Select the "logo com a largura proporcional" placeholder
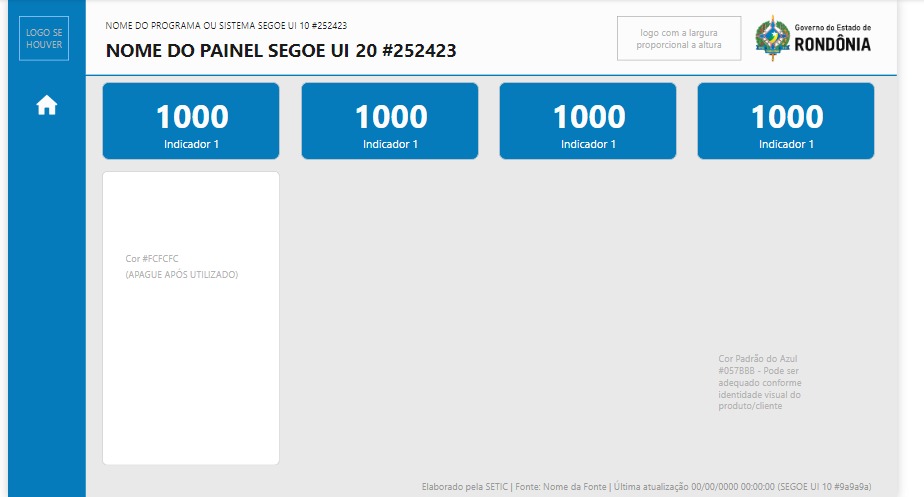The width and height of the screenshot is (924, 497). coord(679,38)
